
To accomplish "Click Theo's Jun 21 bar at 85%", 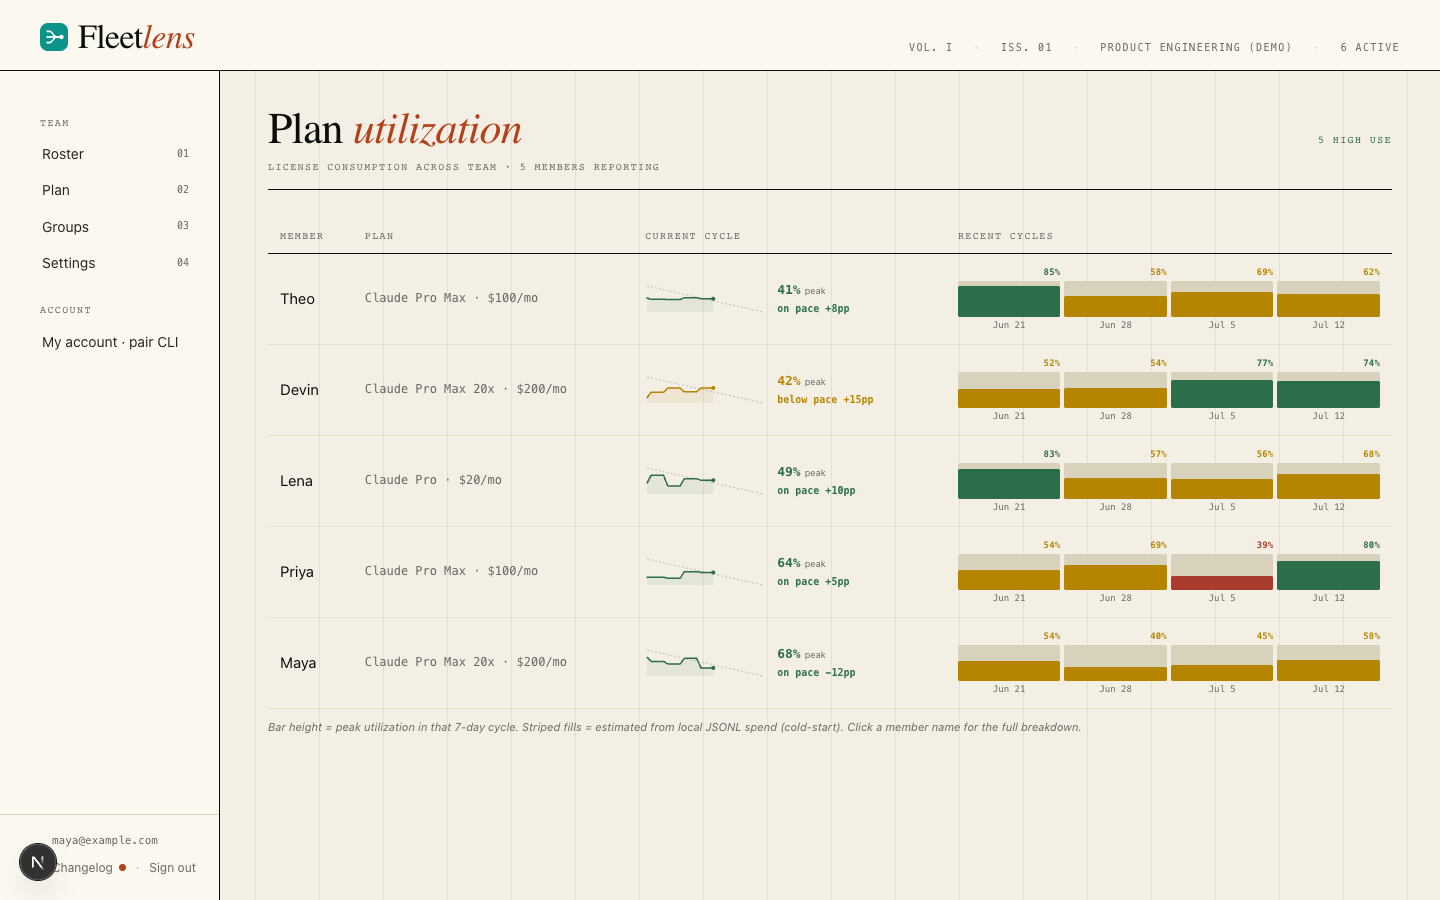I will (1009, 301).
